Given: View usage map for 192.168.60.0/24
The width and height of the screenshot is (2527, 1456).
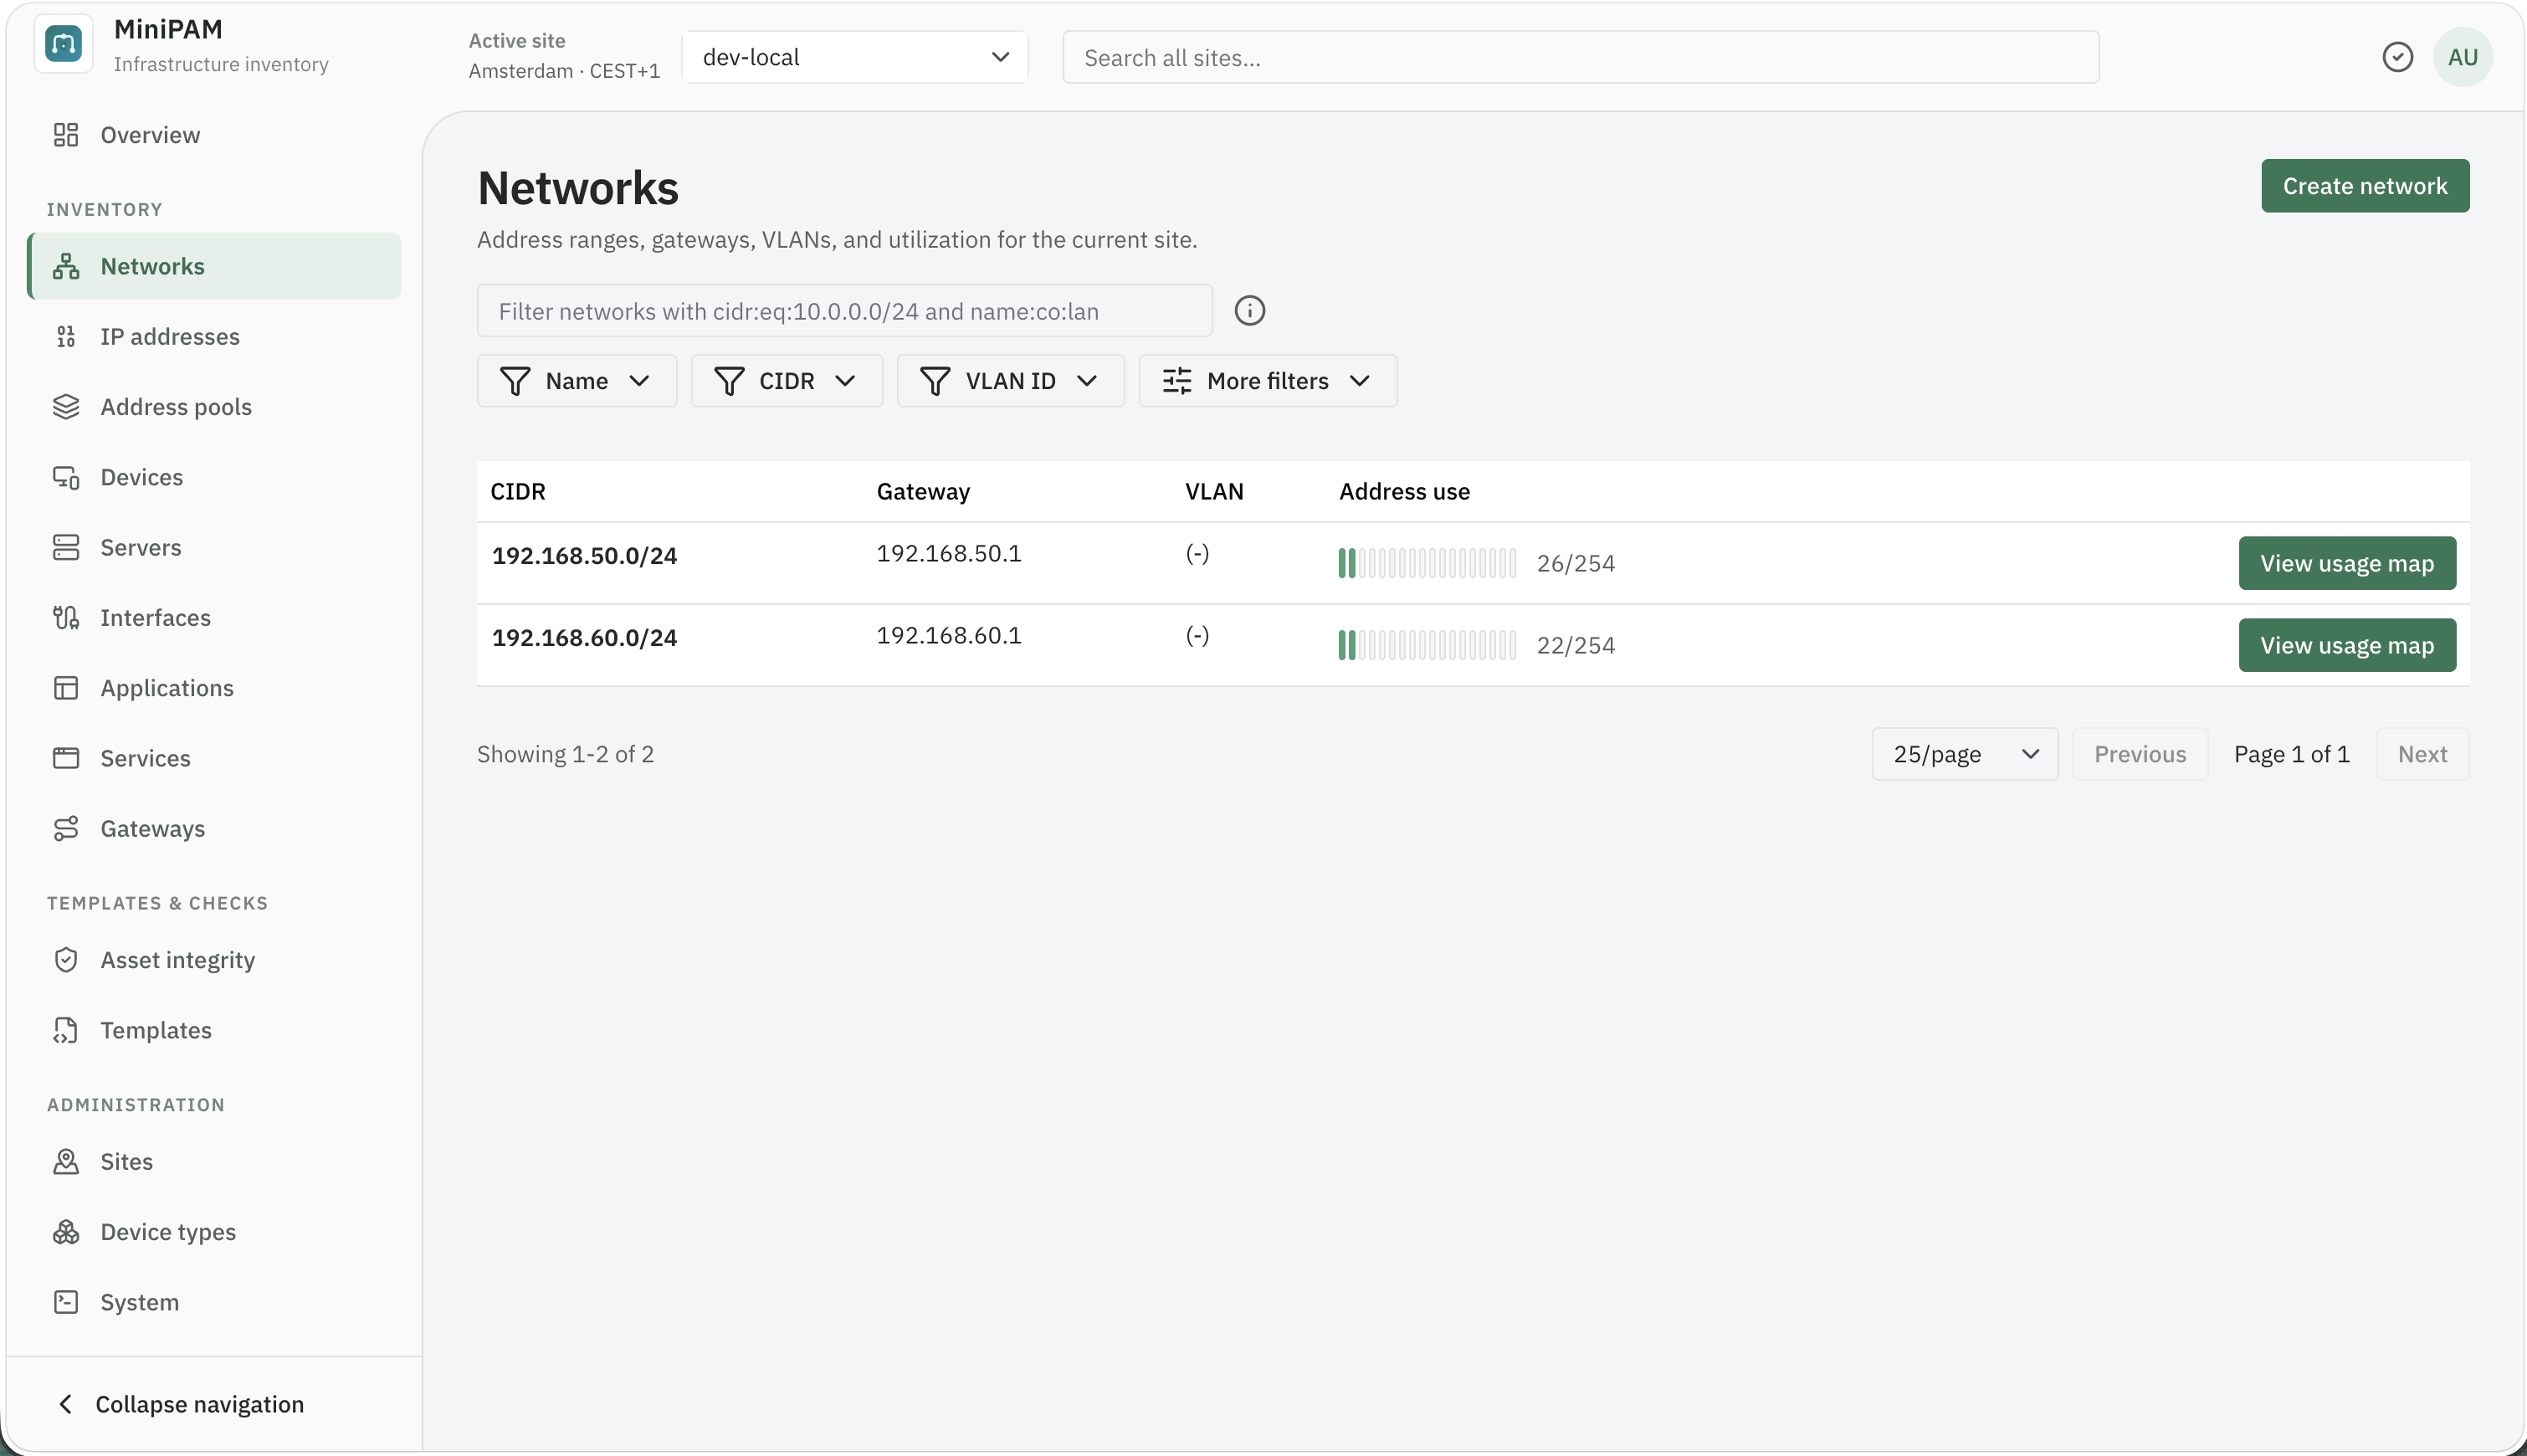Looking at the screenshot, I should (x=2347, y=645).
